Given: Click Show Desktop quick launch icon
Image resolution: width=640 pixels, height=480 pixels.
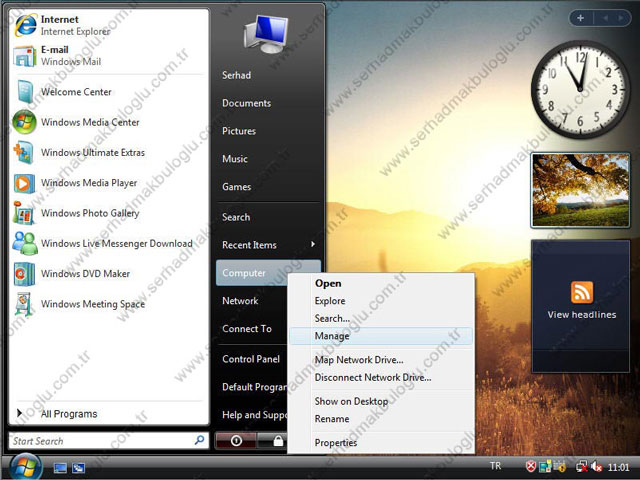Looking at the screenshot, I should 60,468.
